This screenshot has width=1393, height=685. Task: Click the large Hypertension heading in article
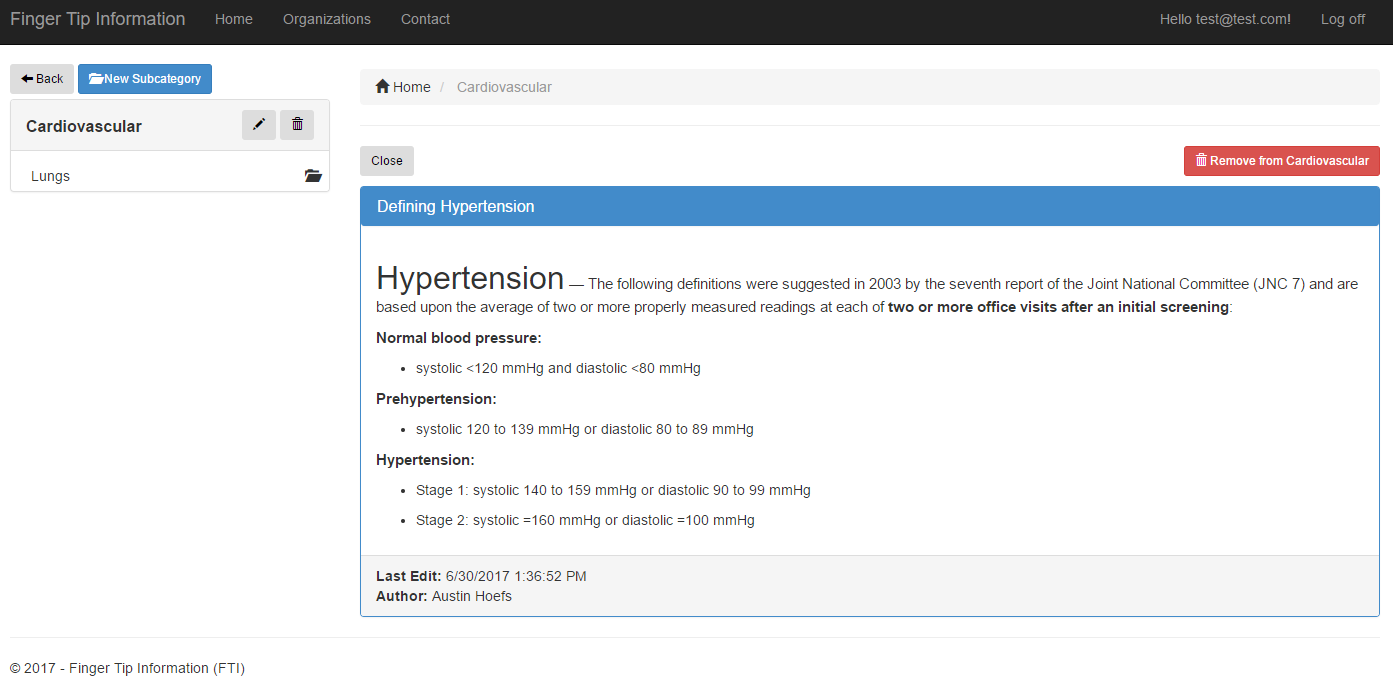(470, 278)
